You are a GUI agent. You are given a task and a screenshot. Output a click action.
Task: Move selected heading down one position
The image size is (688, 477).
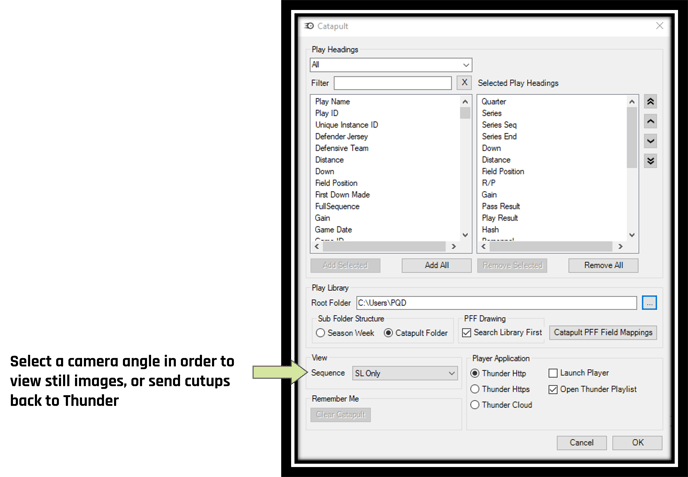point(650,141)
